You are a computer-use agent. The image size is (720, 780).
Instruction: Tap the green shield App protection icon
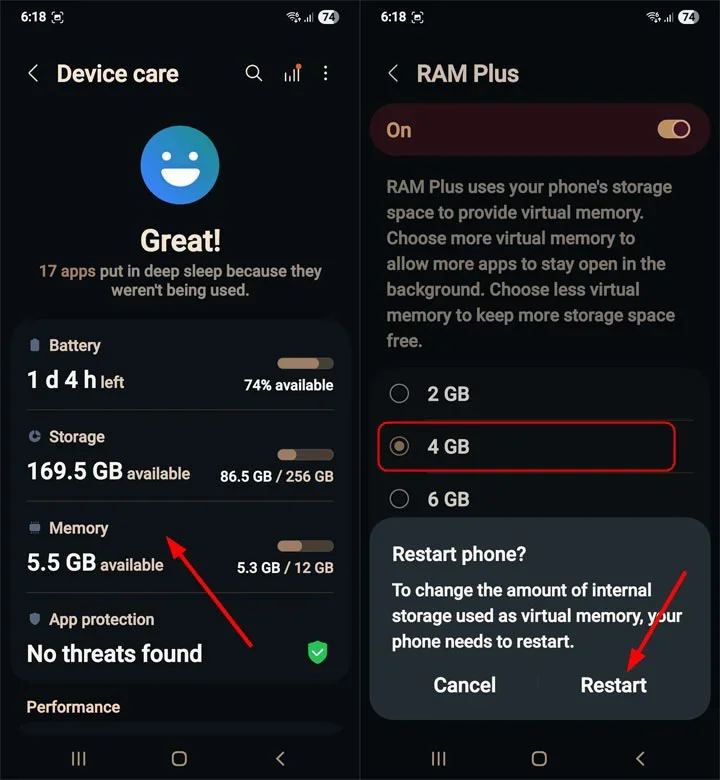(x=317, y=653)
